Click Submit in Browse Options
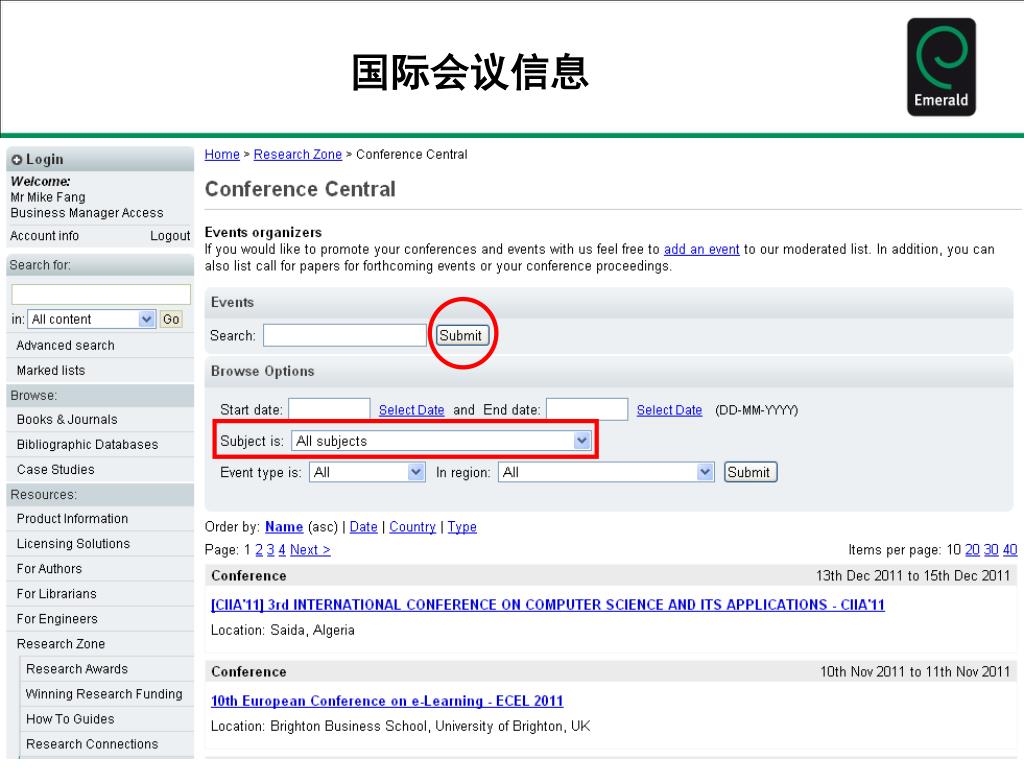 pyautogui.click(x=750, y=472)
